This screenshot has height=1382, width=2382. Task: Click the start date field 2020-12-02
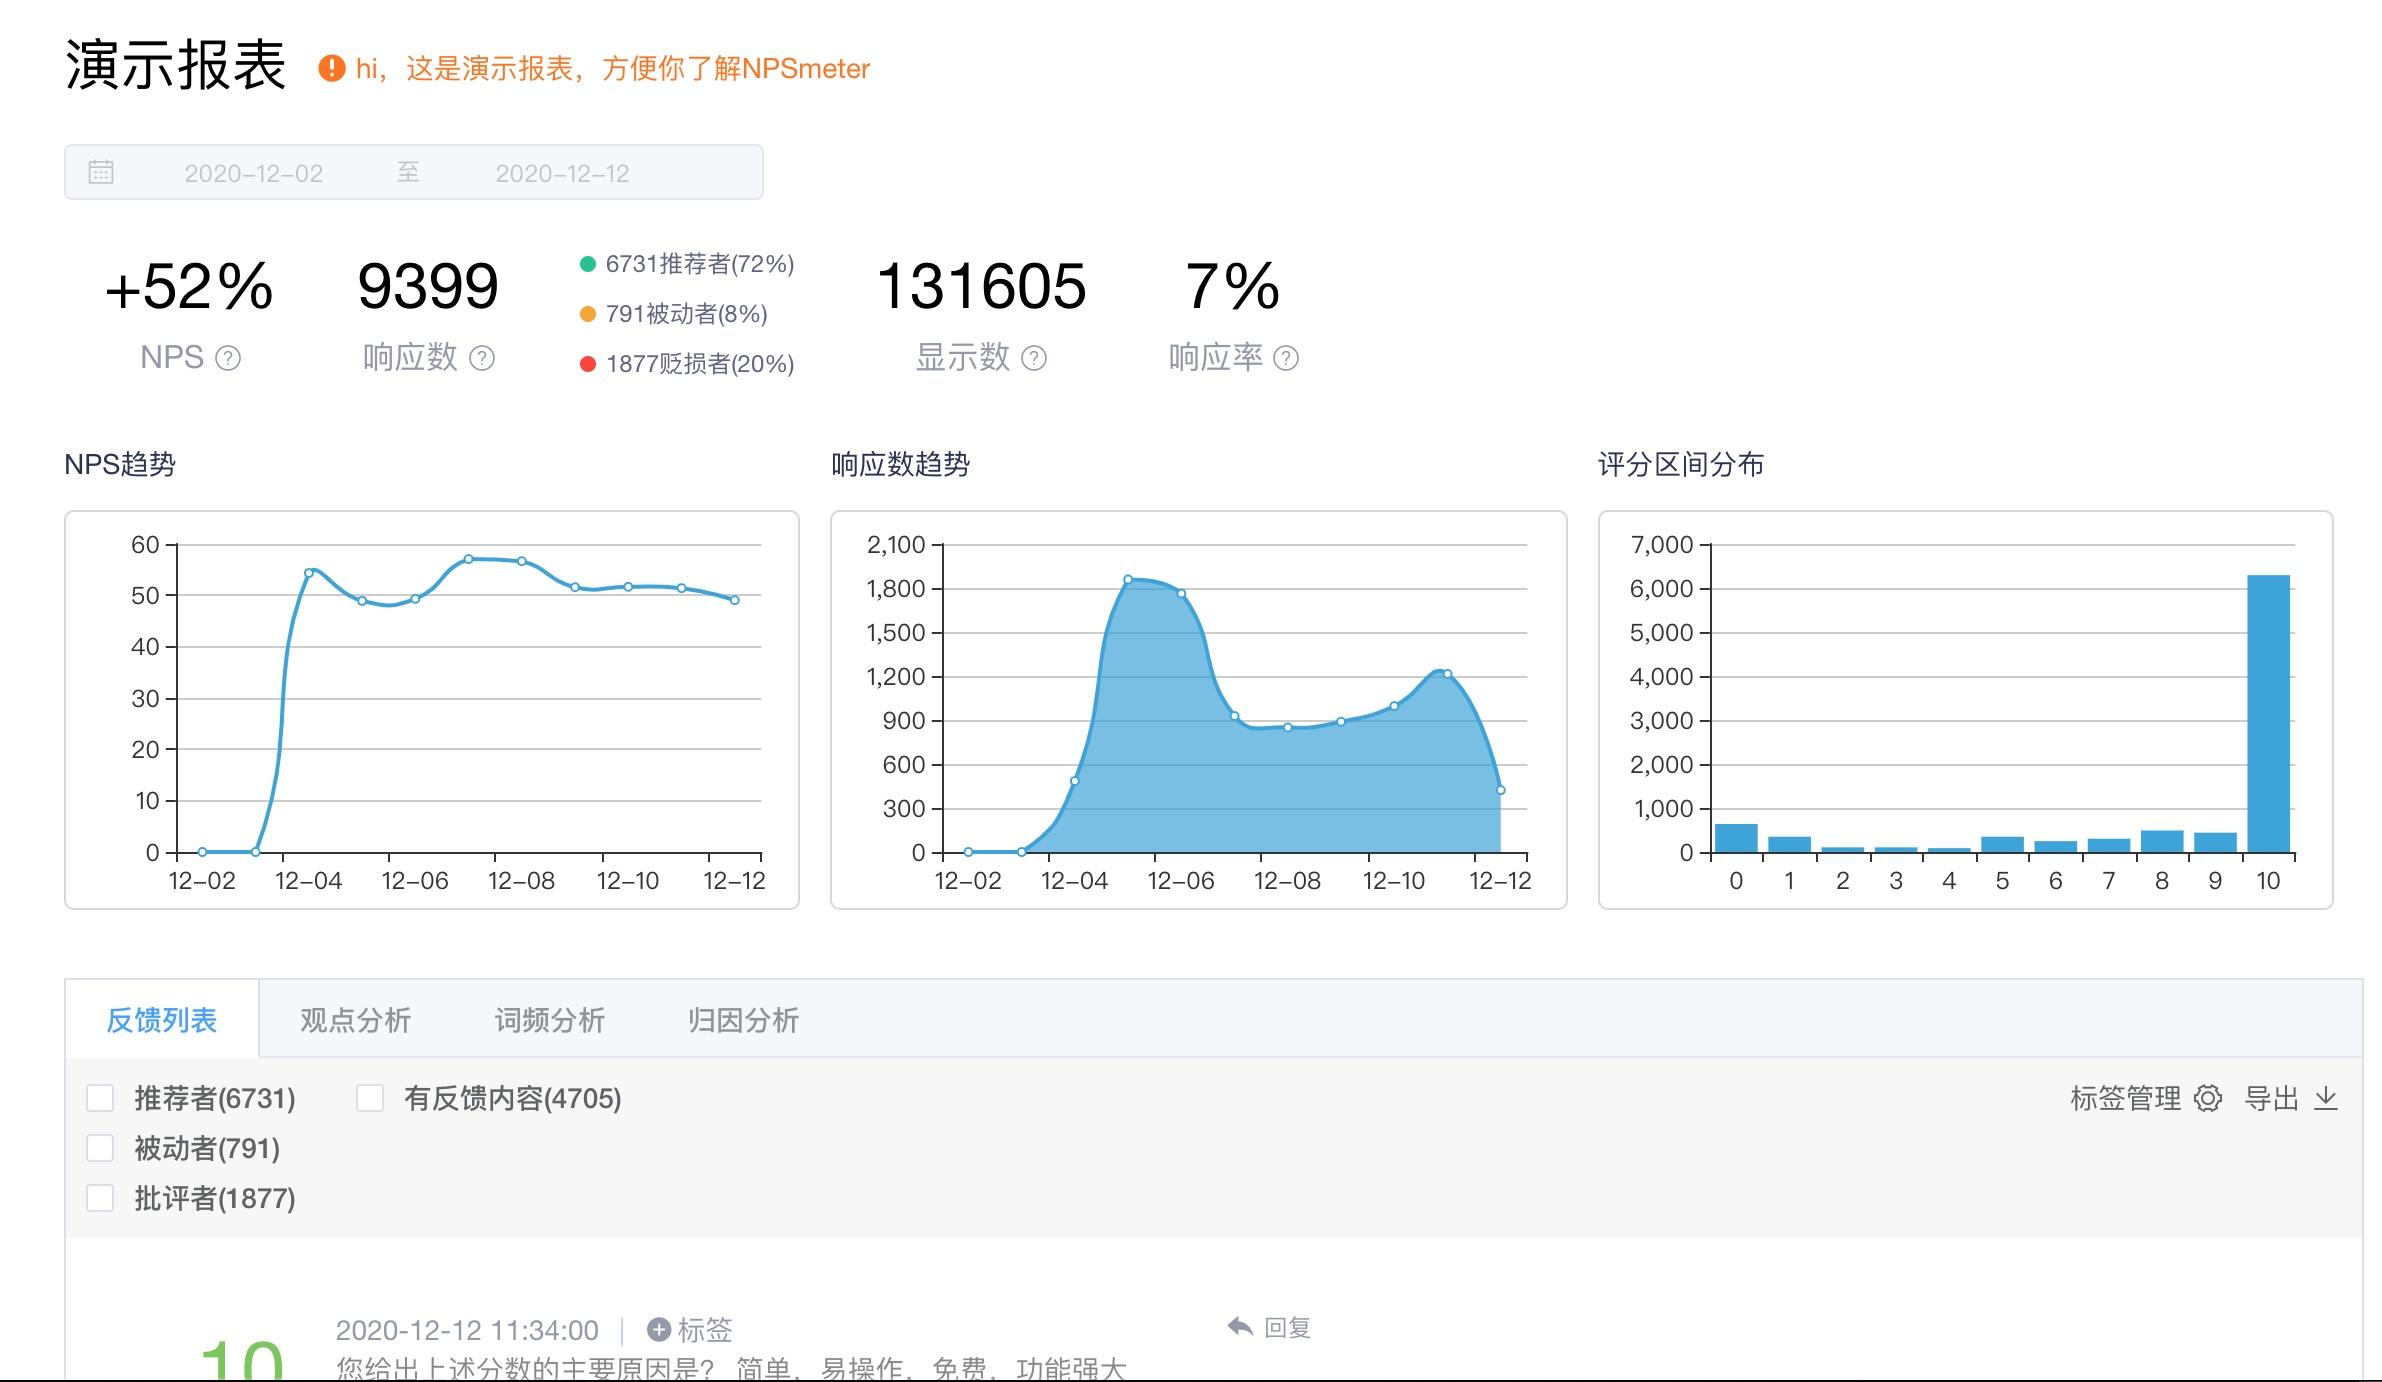[x=254, y=173]
